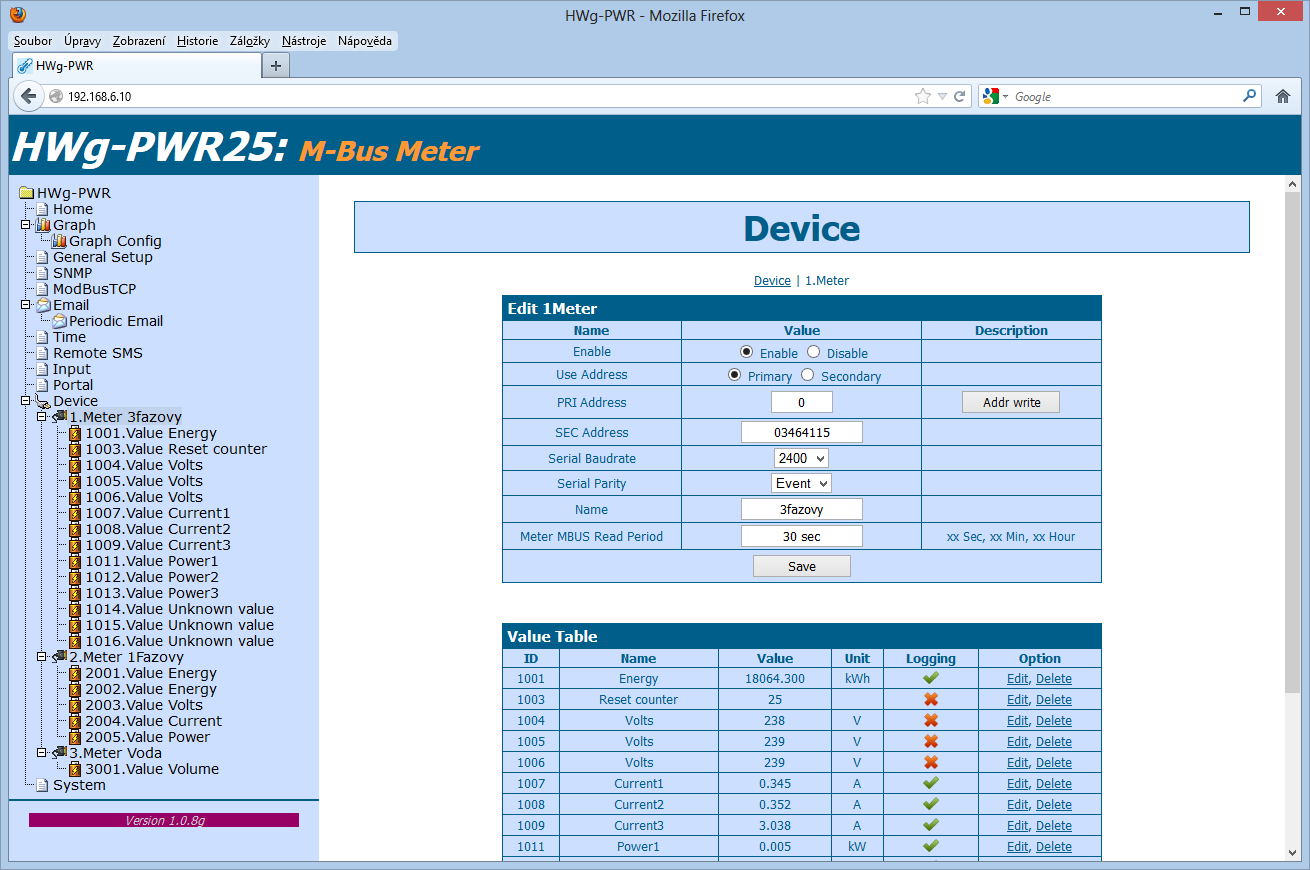This screenshot has height=870, width=1310.
Task: Click Edit link for Volts row 1005
Action: [1017, 741]
